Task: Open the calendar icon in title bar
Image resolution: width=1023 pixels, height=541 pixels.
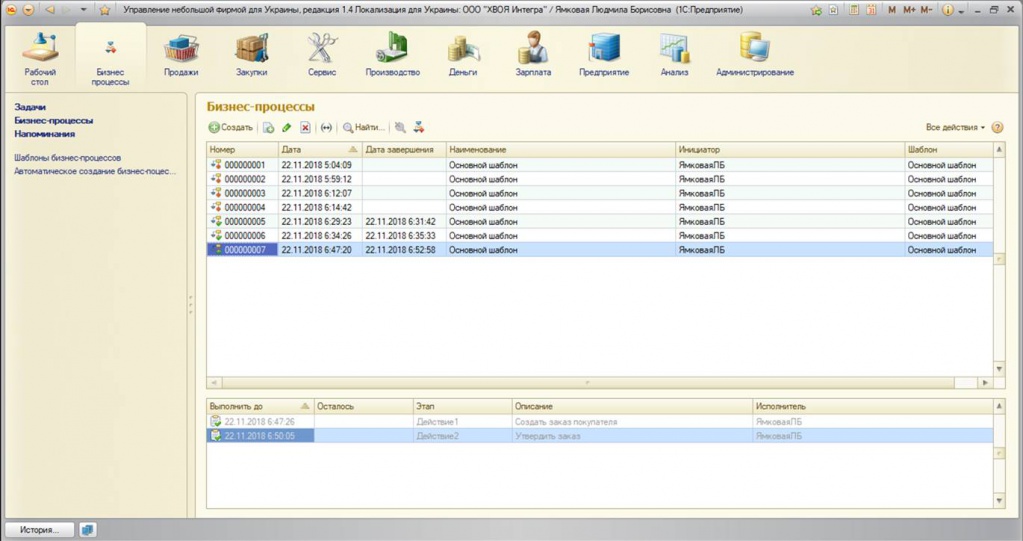Action: pos(872,10)
